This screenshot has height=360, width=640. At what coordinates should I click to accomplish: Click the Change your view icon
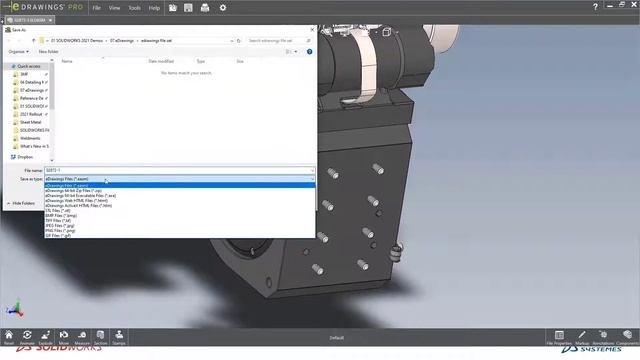coord(288,52)
